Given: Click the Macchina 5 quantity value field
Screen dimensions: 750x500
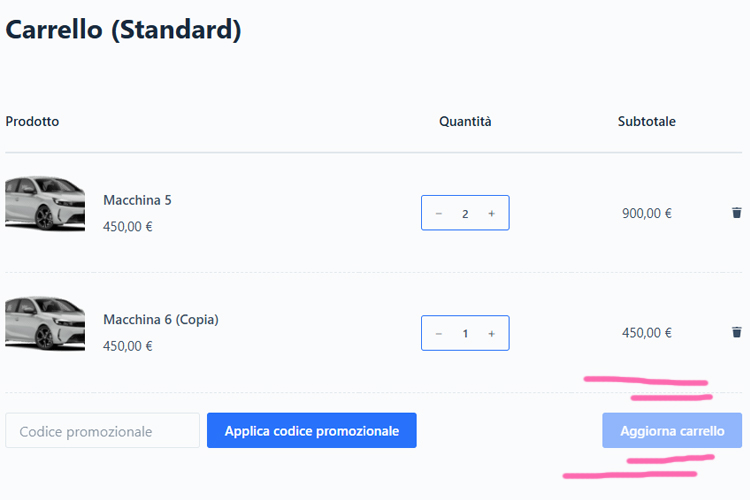Looking at the screenshot, I should [x=465, y=214].
